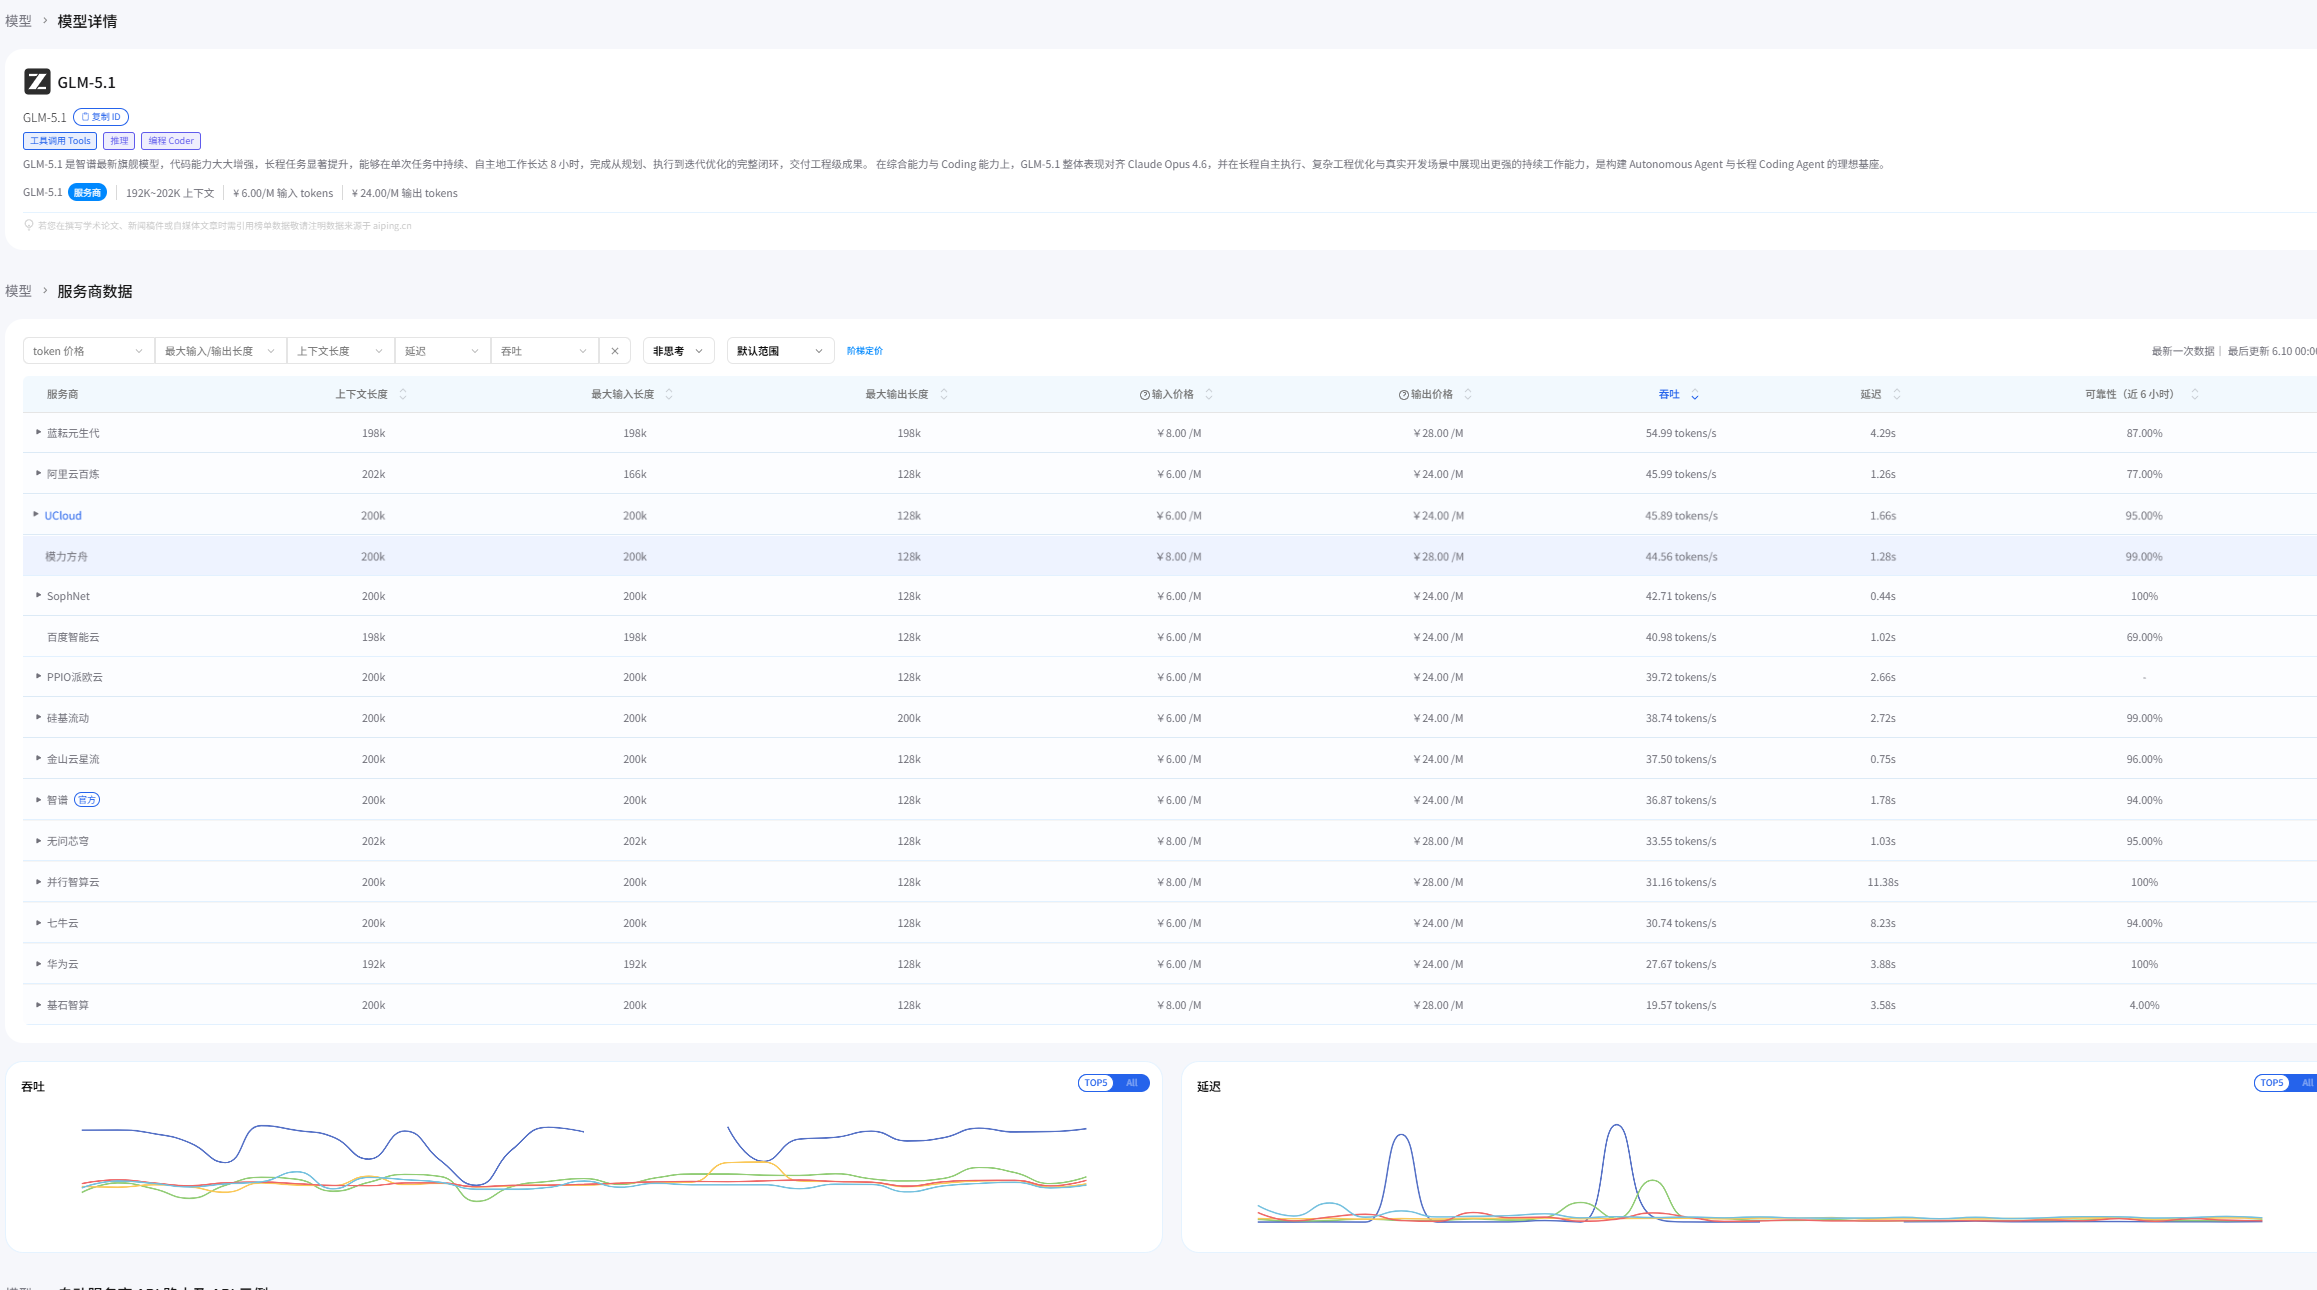The width and height of the screenshot is (2317, 1290).
Task: Sort by 可靠性（近 6 小时）arrows
Action: click(x=2195, y=395)
